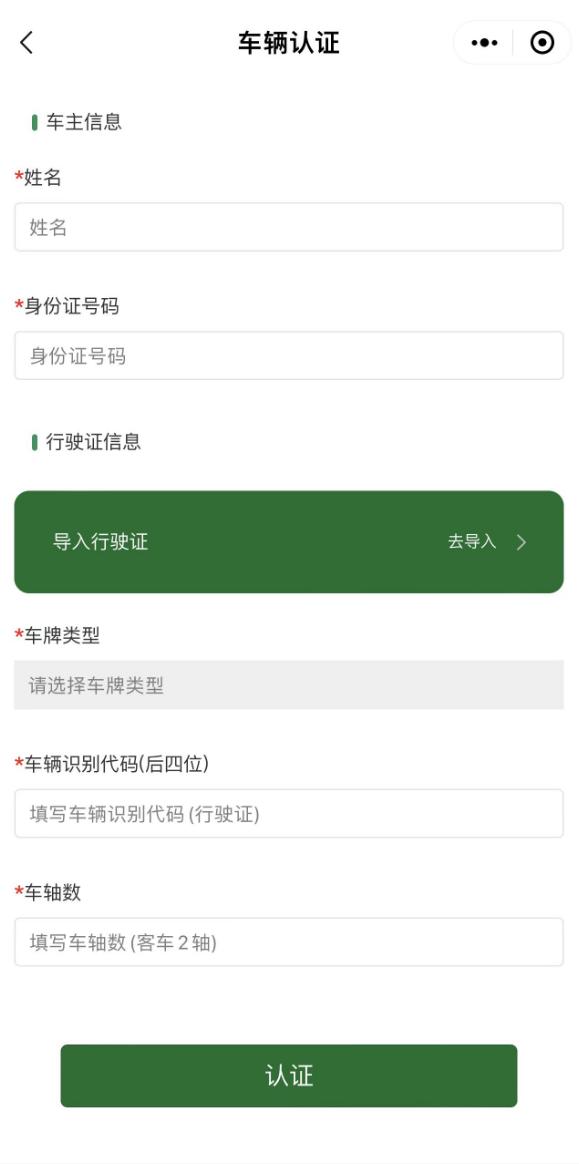Image resolution: width=579 pixels, height=1164 pixels.
Task: Click the 身份证号码 ID number field
Action: (289, 355)
